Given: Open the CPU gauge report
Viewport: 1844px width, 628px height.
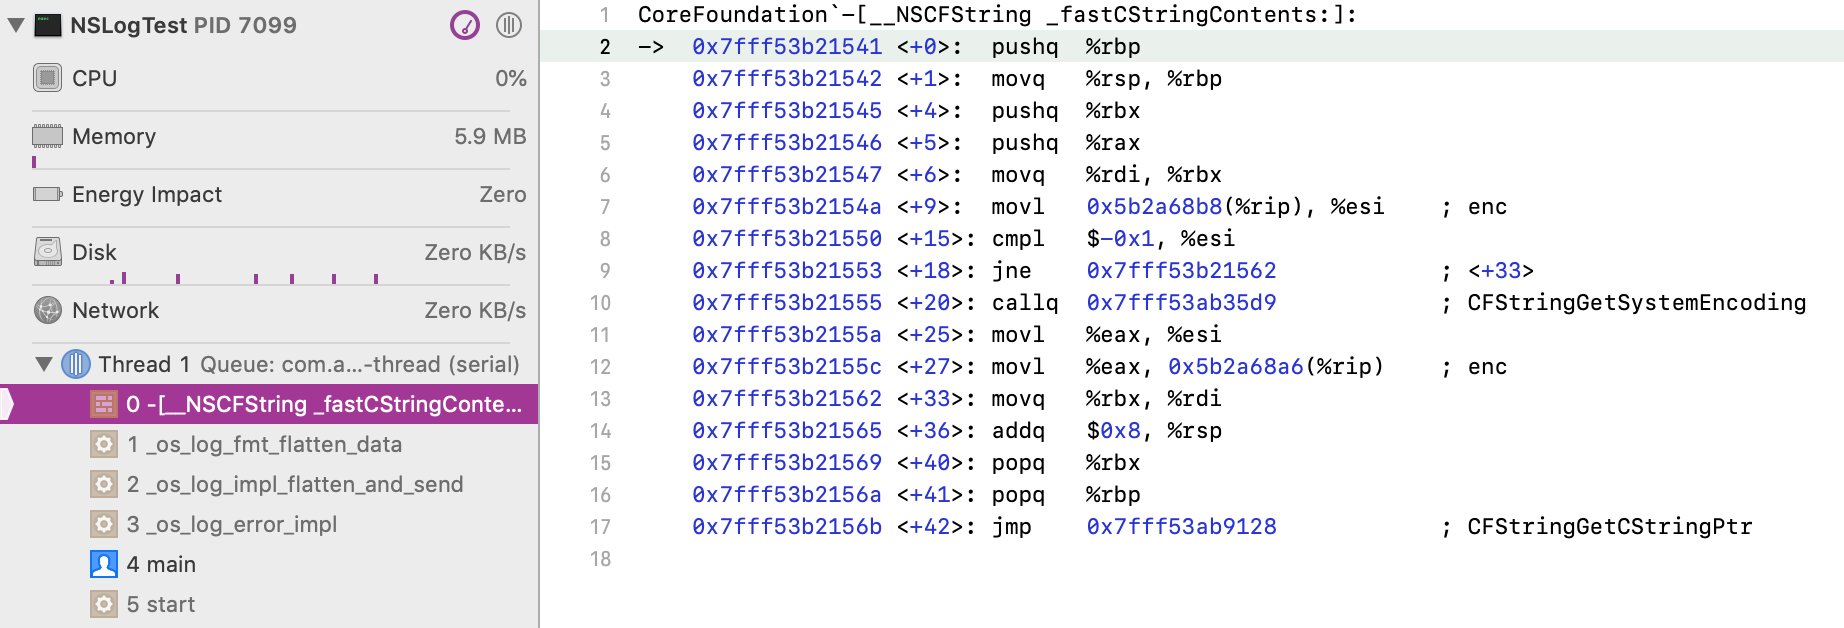Looking at the screenshot, I should tap(95, 78).
